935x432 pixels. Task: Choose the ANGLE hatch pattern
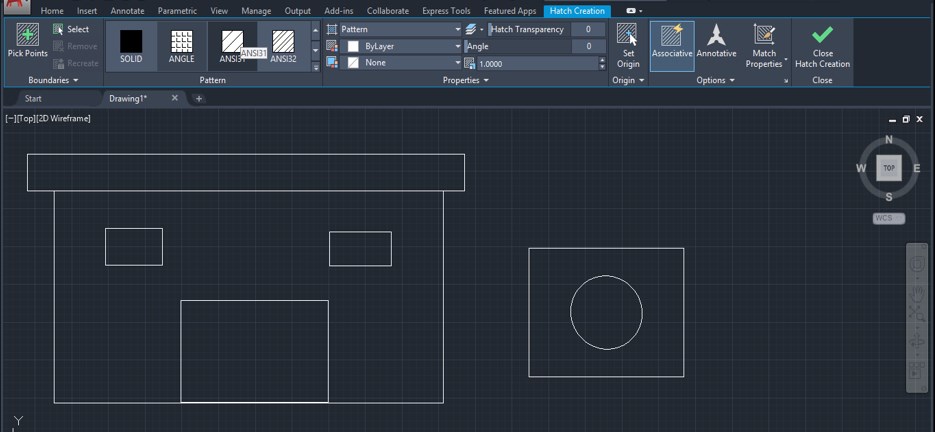click(181, 47)
